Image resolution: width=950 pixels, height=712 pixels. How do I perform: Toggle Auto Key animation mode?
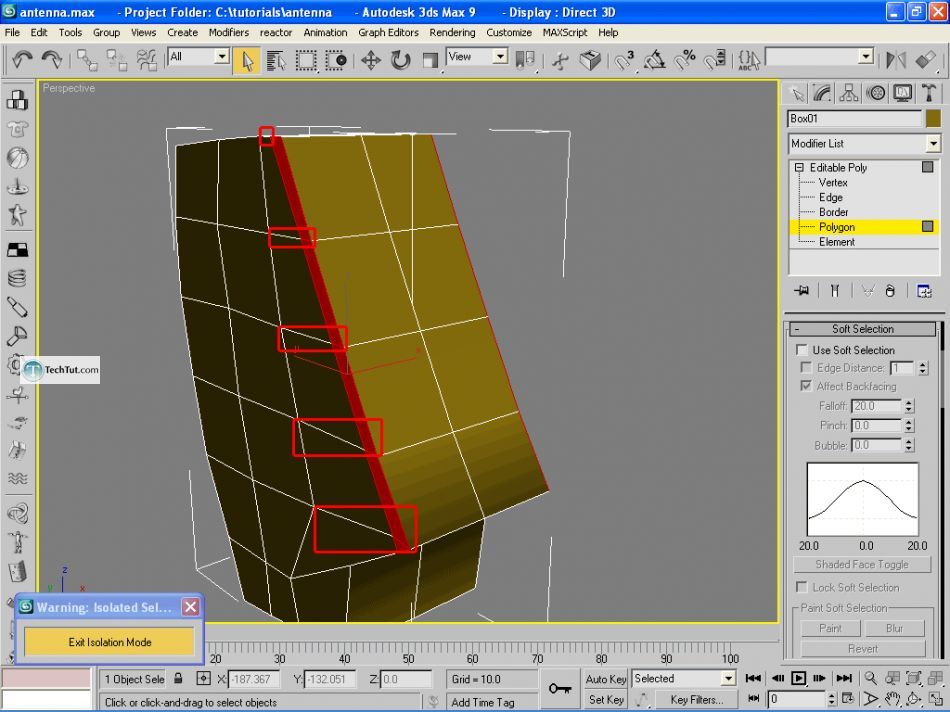tap(606, 679)
